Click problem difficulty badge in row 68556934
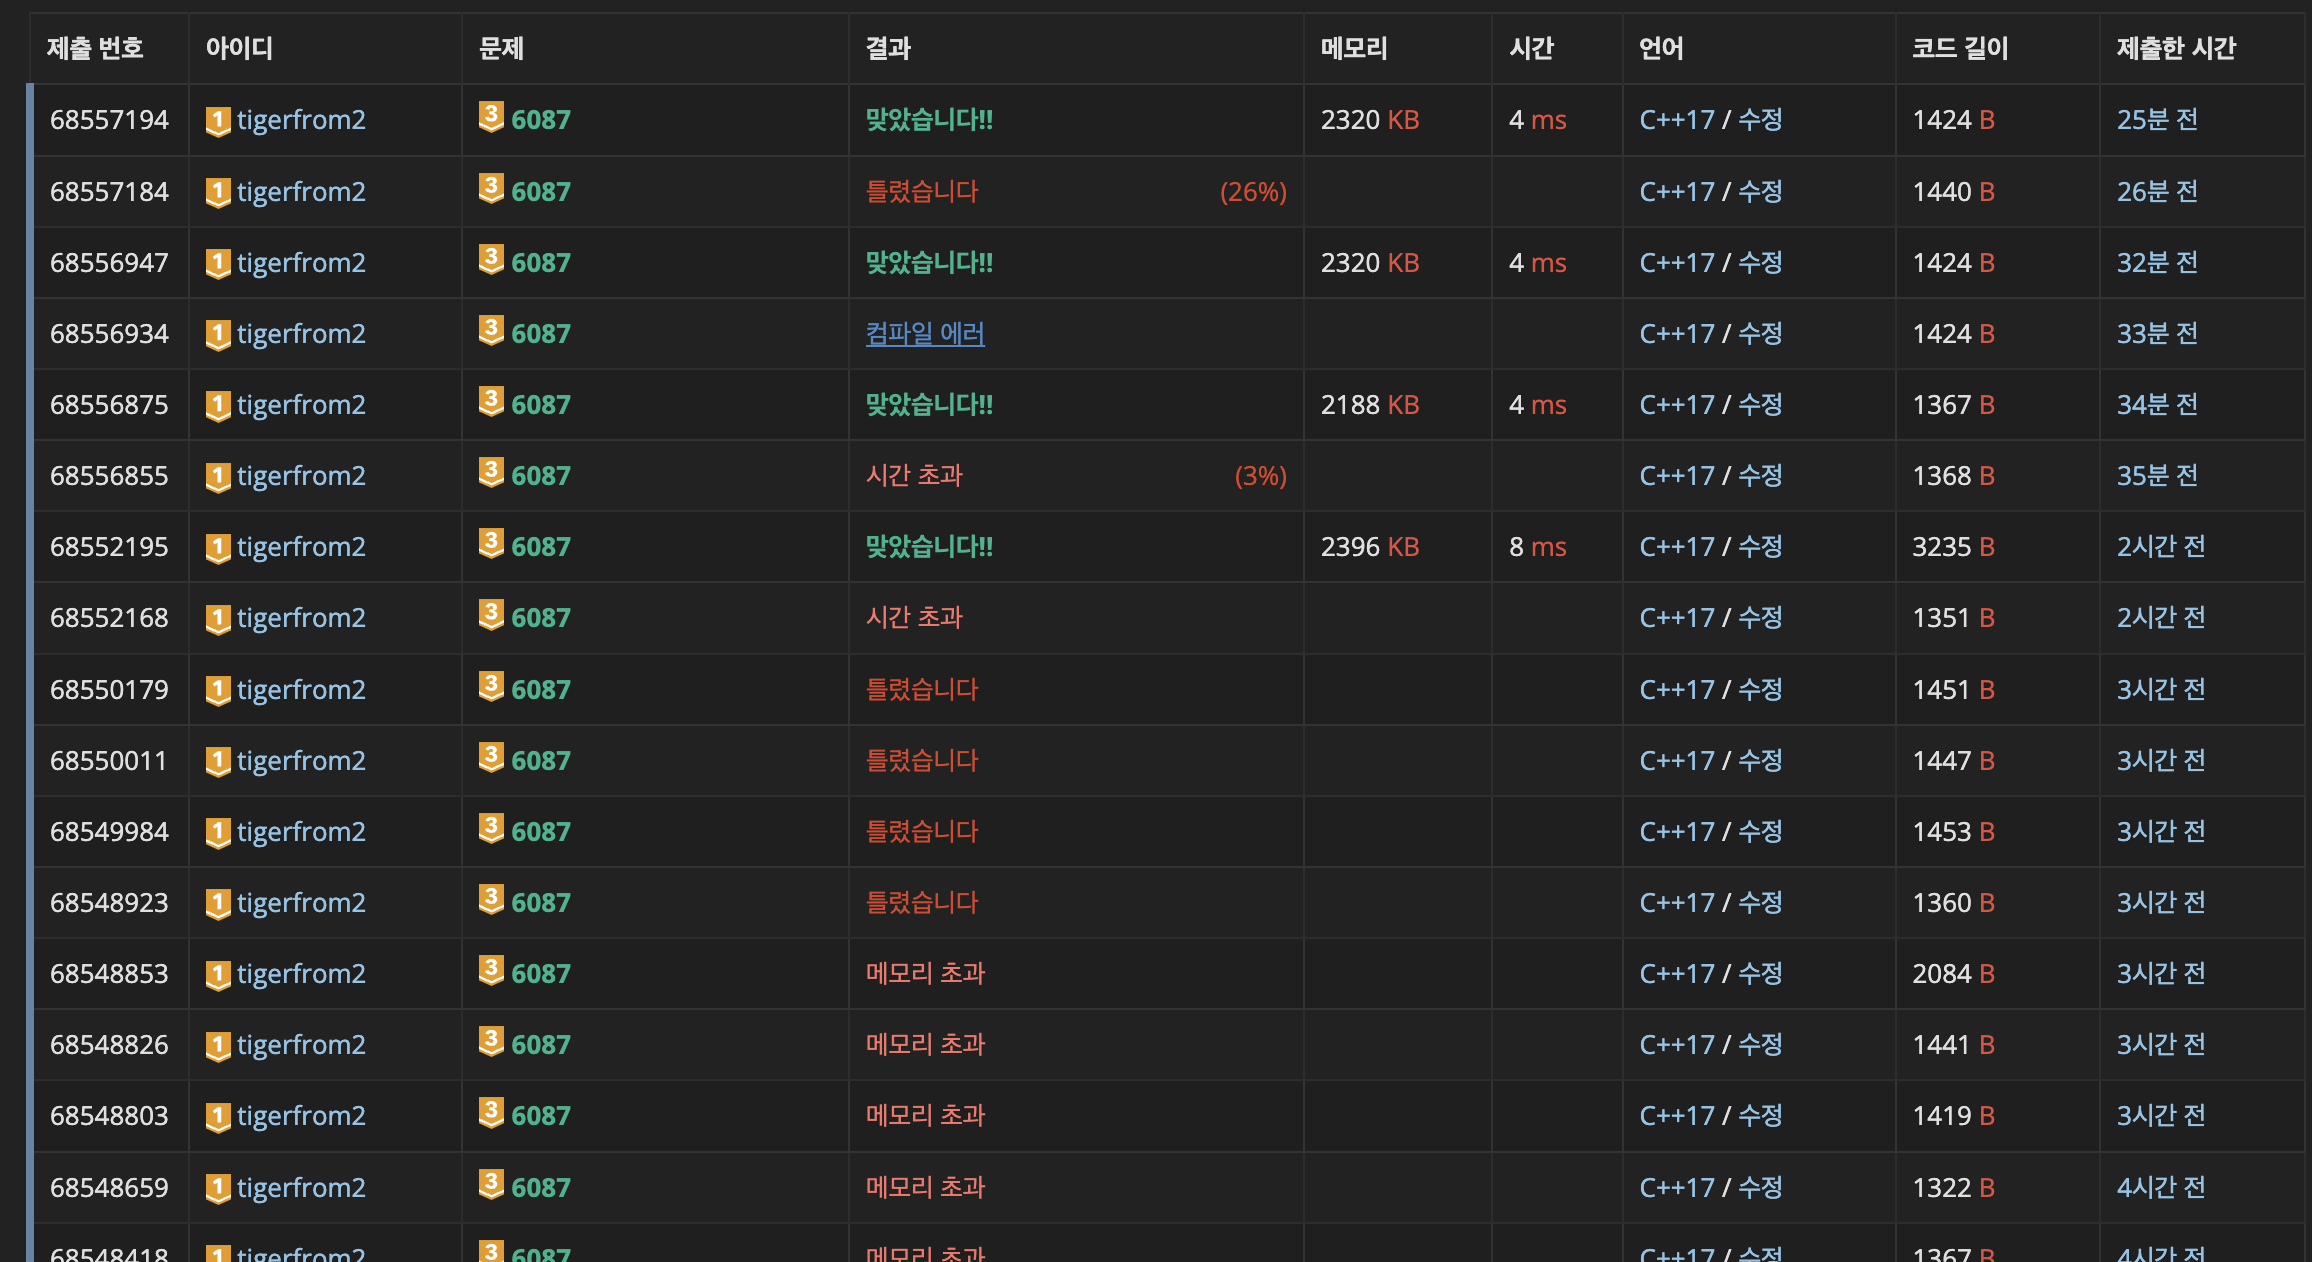The height and width of the screenshot is (1262, 2312). tap(490, 330)
